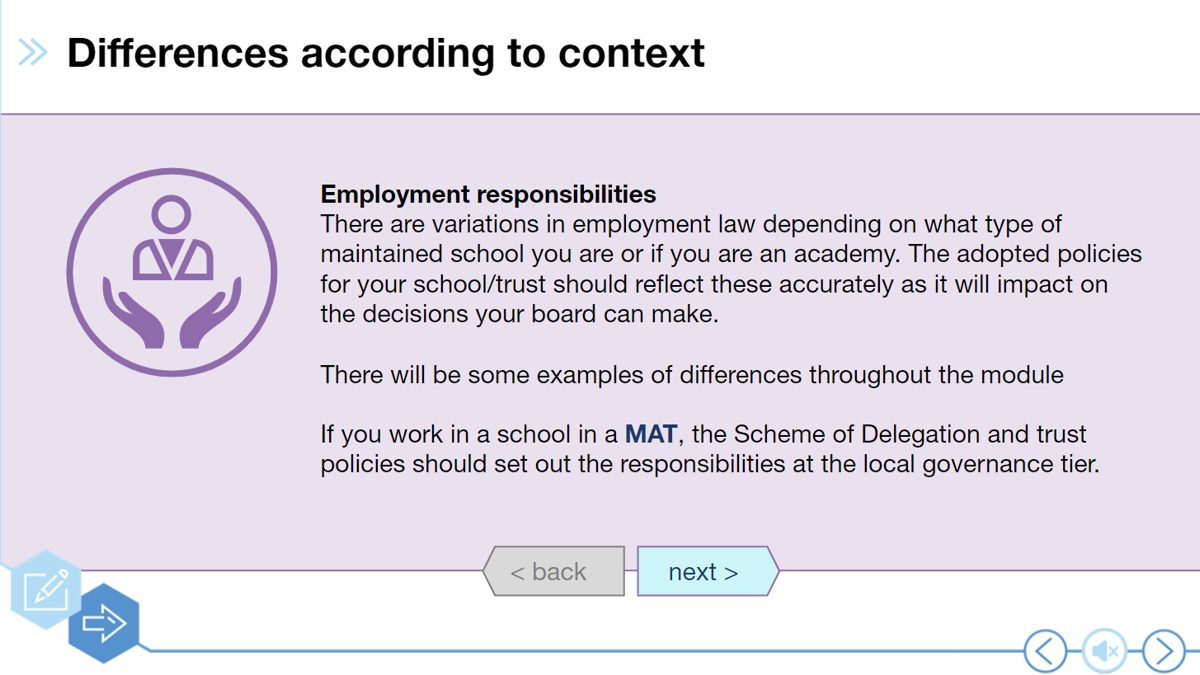Click the blue arrow hexagon icon
The height and width of the screenshot is (675, 1200).
[x=104, y=624]
